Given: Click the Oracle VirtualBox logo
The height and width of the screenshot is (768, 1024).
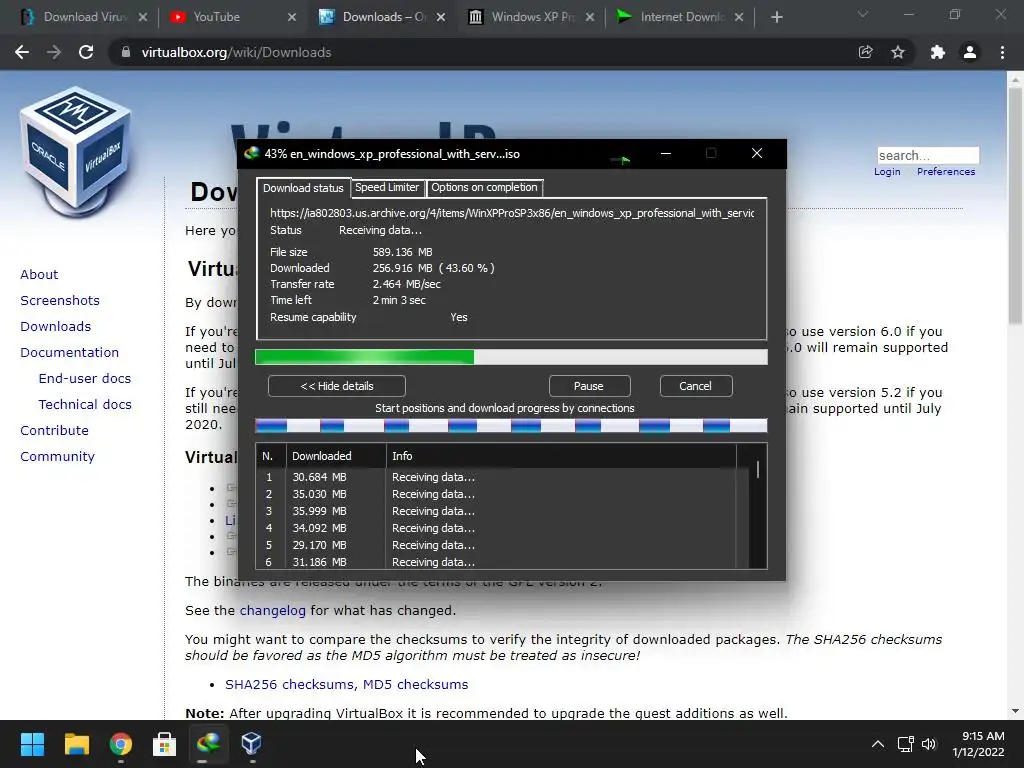Looking at the screenshot, I should [76, 150].
